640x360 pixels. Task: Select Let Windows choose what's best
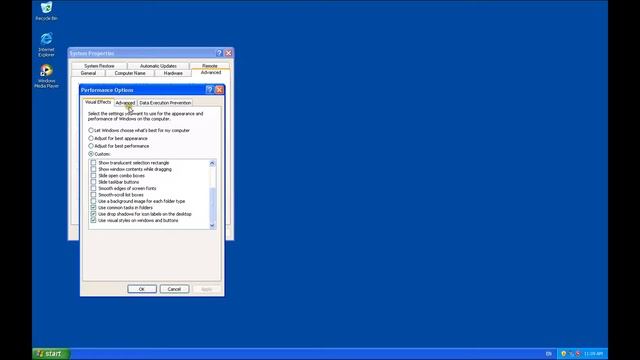click(x=91, y=130)
